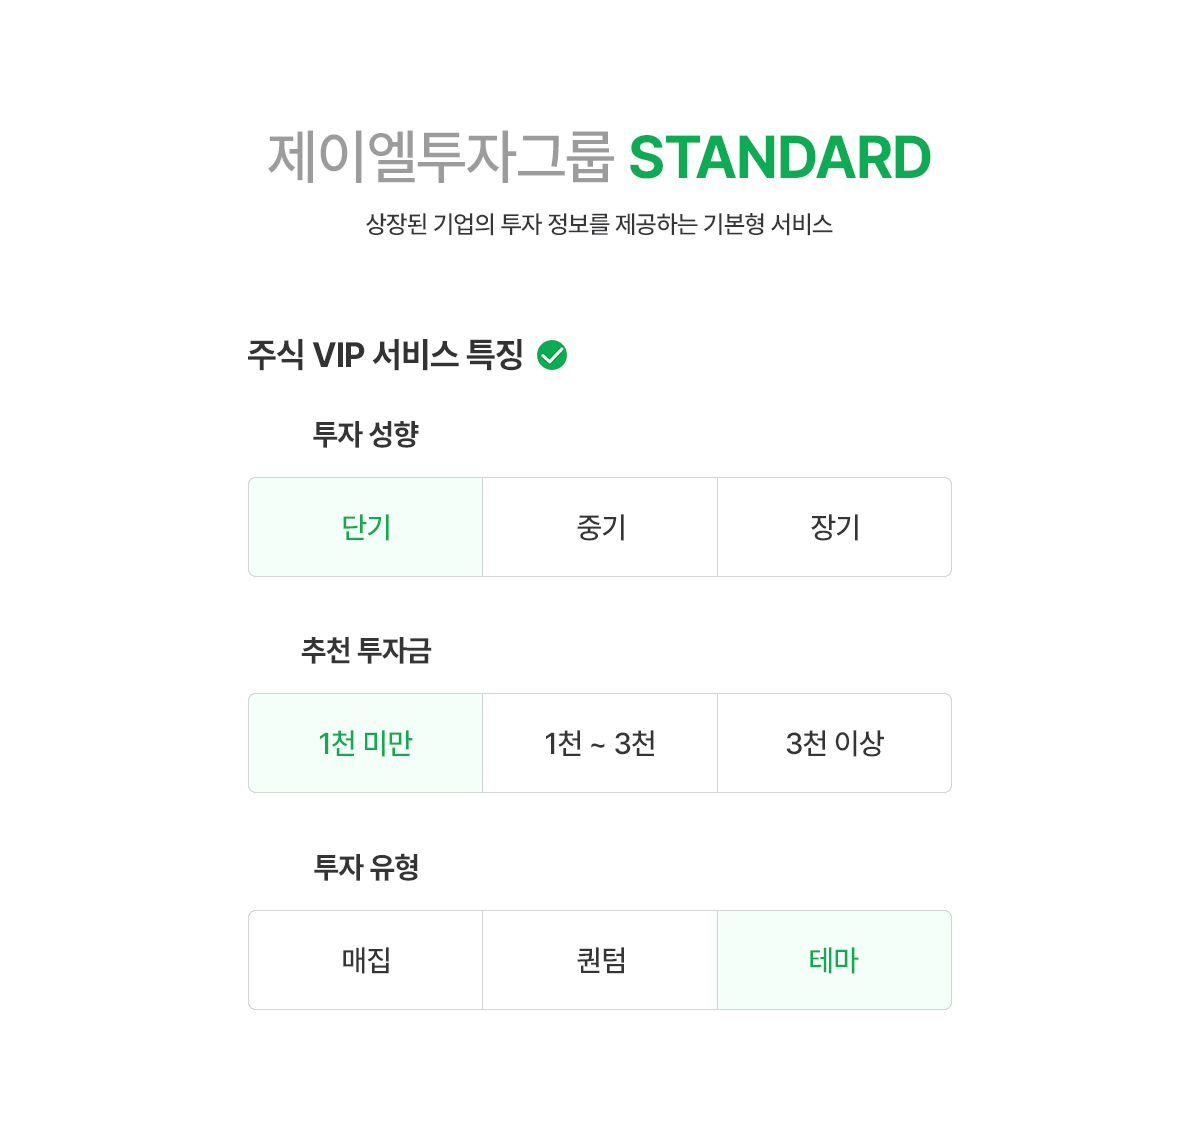Pick the 3천 이상 amount option
This screenshot has height=1140, width=1200.
[x=834, y=743]
